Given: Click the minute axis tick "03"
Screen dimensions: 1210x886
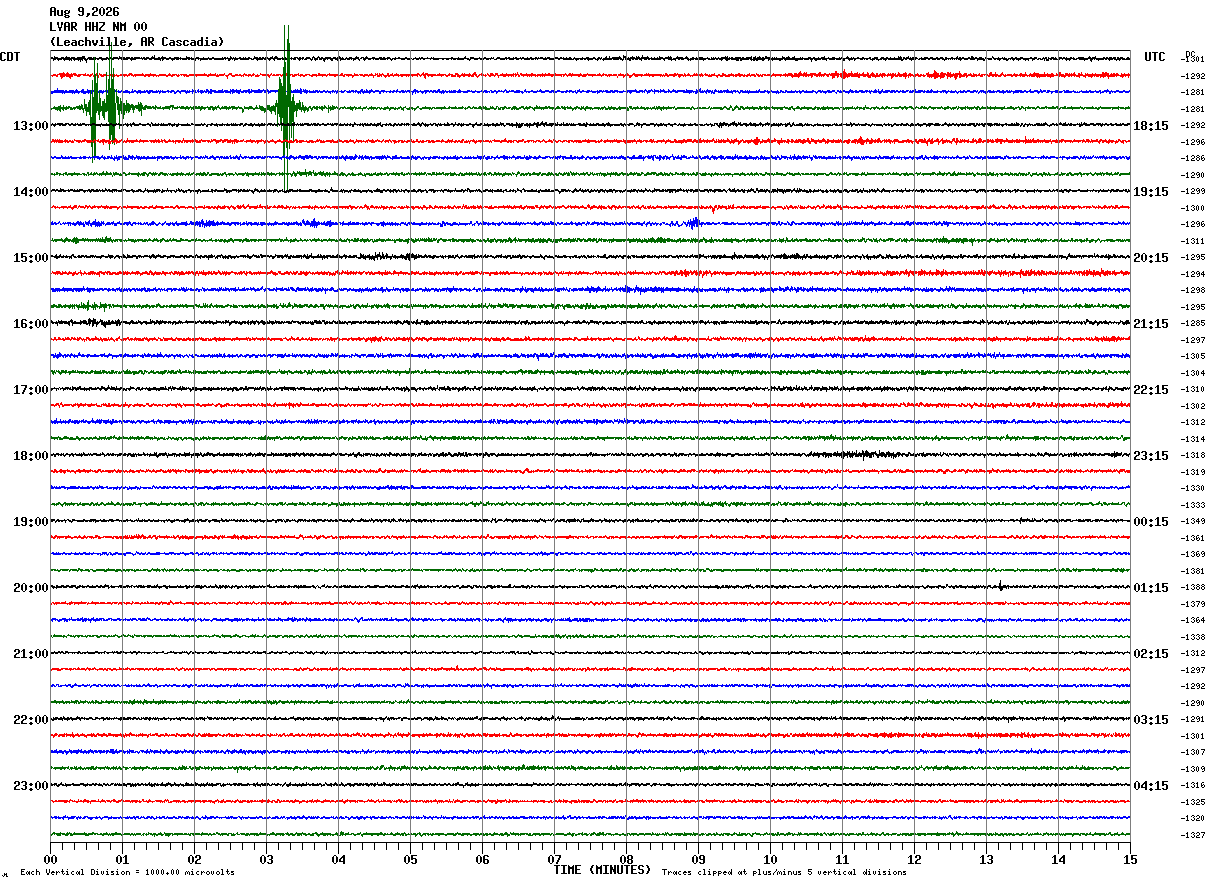Looking at the screenshot, I should [x=266, y=859].
